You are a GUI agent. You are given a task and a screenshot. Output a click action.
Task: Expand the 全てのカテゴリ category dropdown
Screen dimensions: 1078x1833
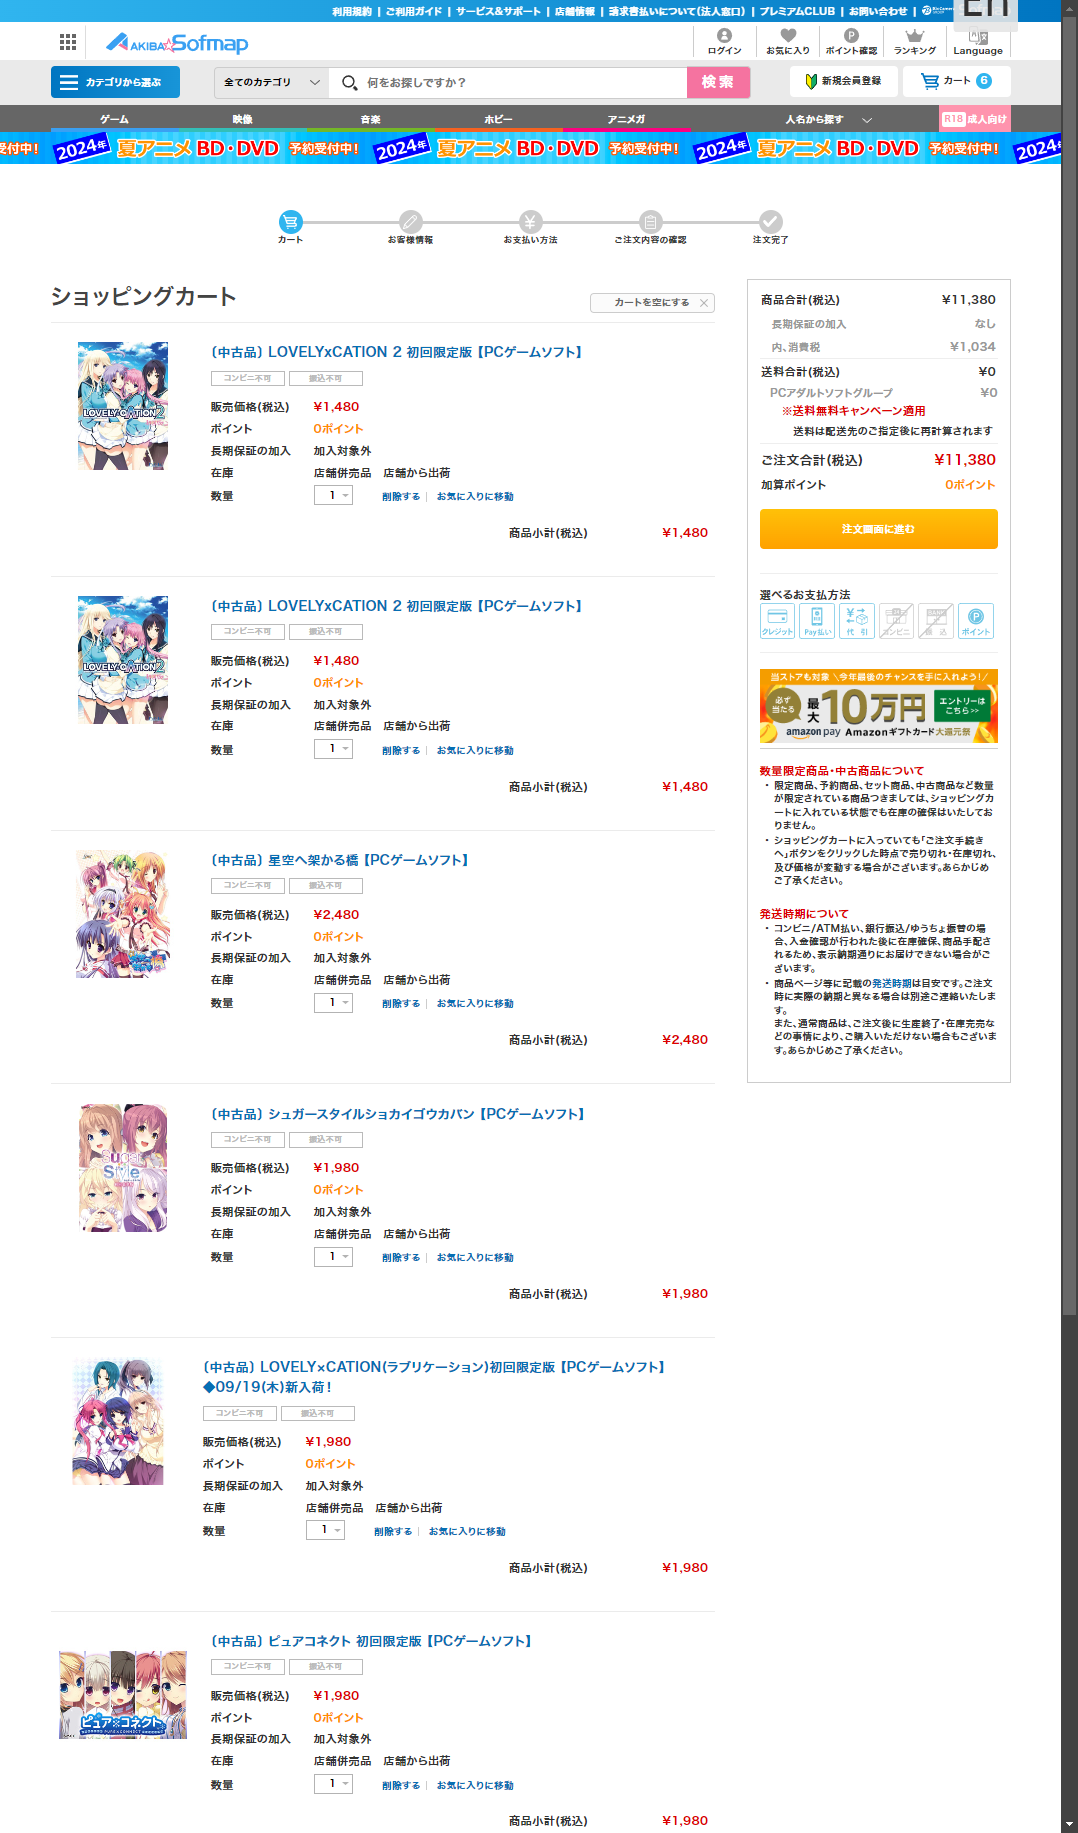(272, 82)
